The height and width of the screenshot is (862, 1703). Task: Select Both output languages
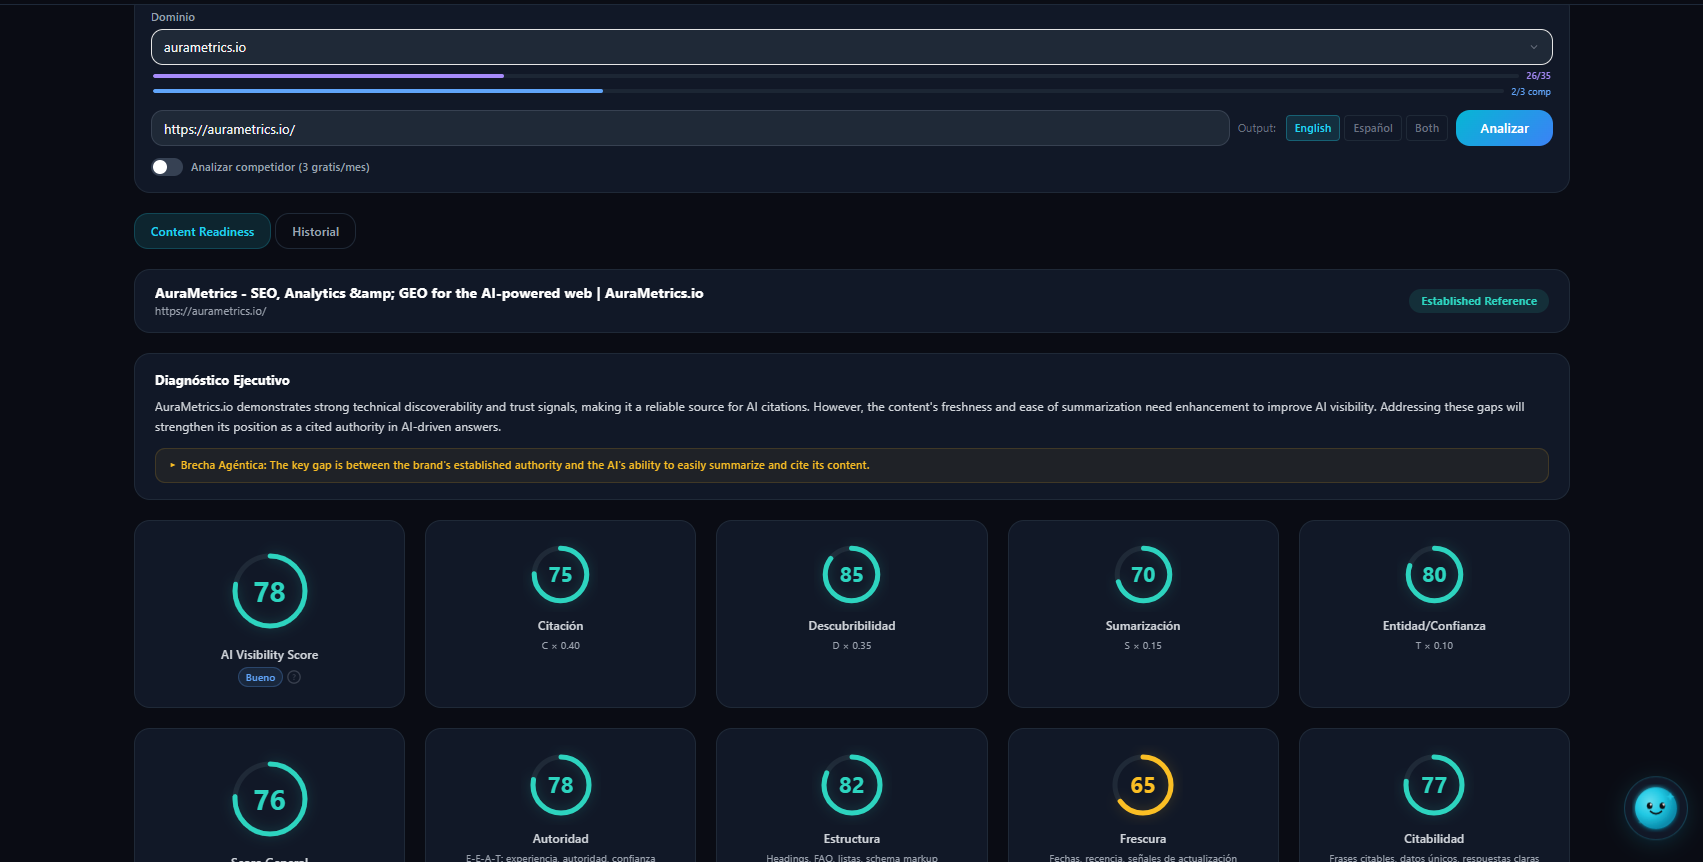pos(1426,128)
